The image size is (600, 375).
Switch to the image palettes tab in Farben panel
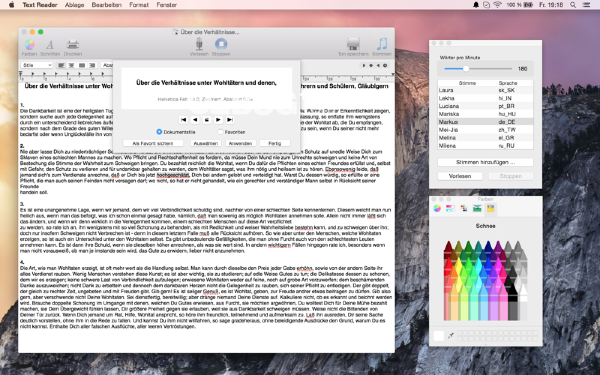point(477,208)
